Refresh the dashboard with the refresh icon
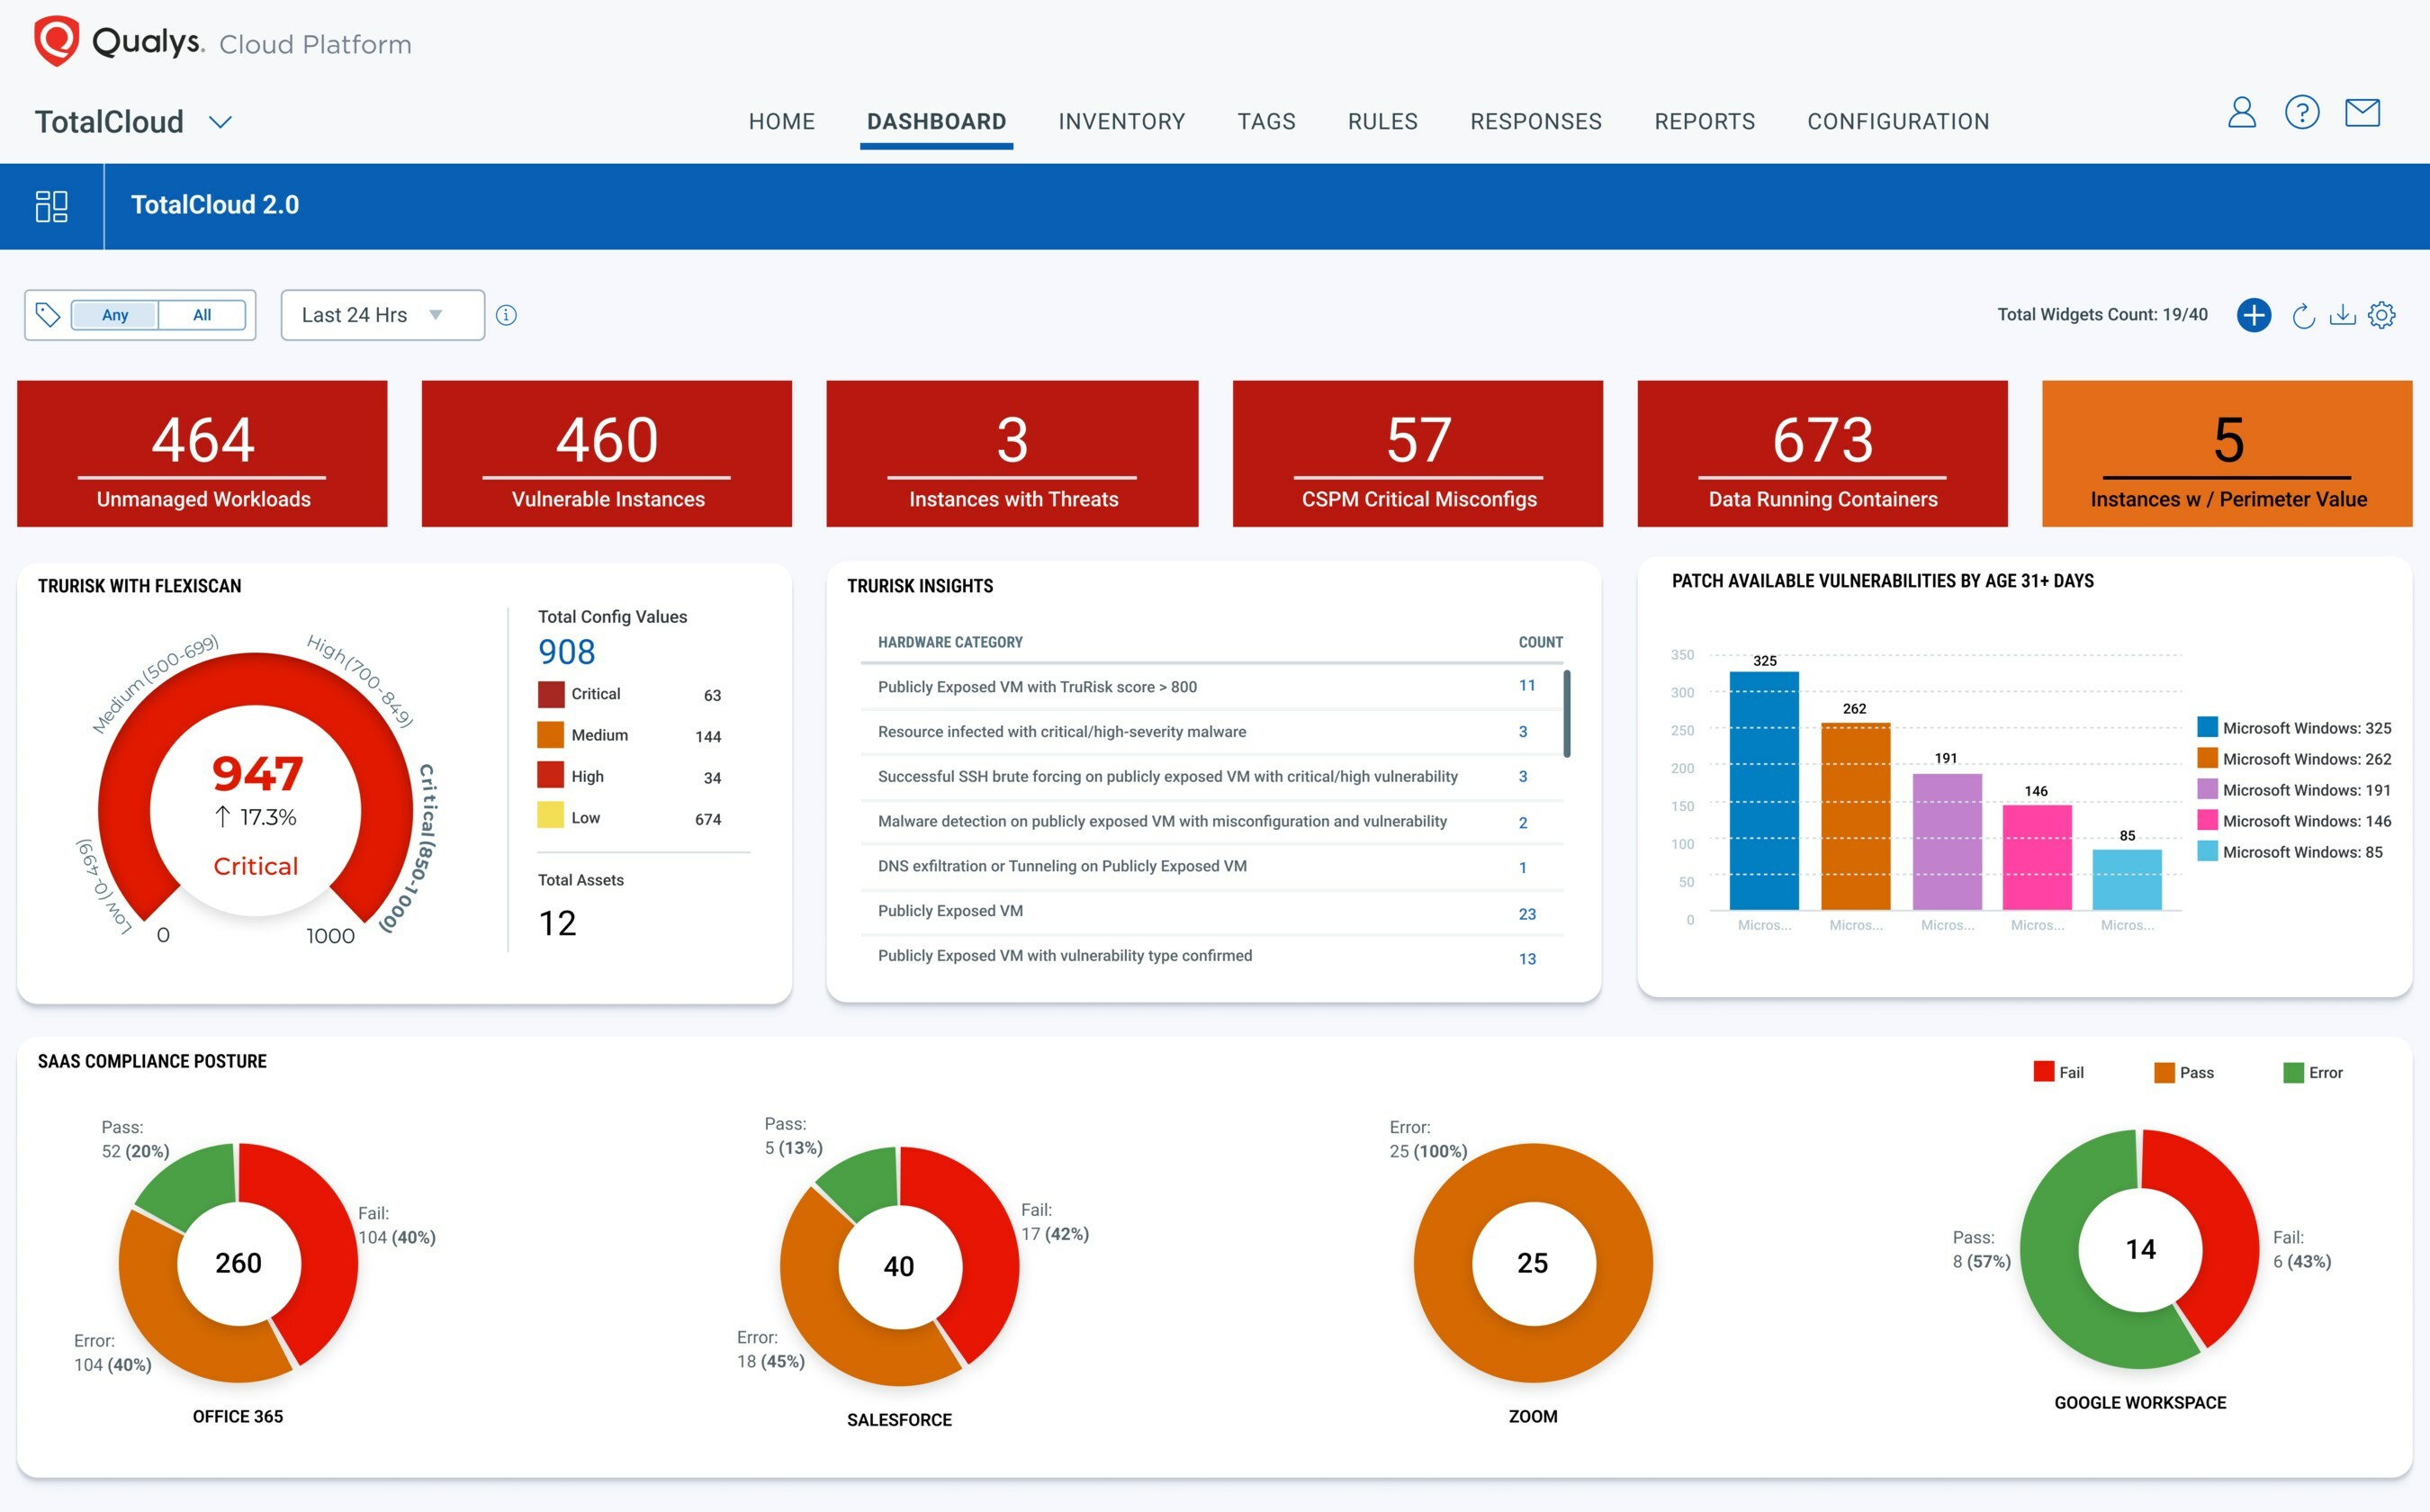2430x1512 pixels. (2303, 316)
